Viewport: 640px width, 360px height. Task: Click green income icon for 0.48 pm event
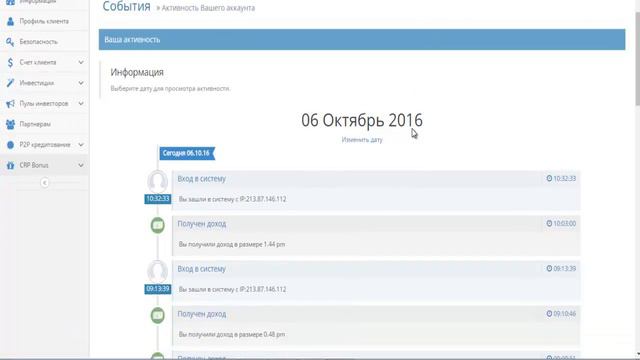[x=158, y=315]
